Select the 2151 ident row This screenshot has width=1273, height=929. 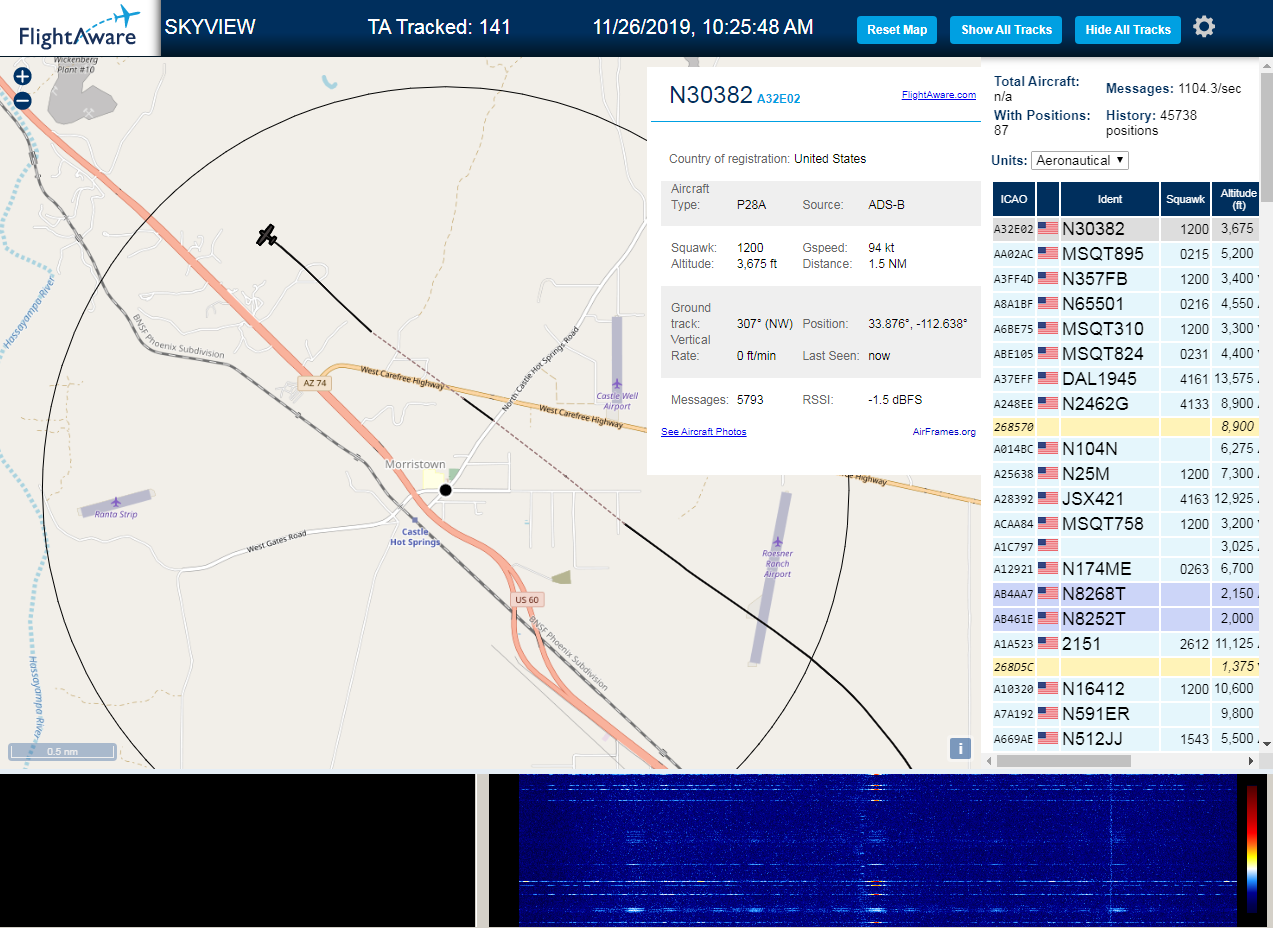tap(1126, 644)
